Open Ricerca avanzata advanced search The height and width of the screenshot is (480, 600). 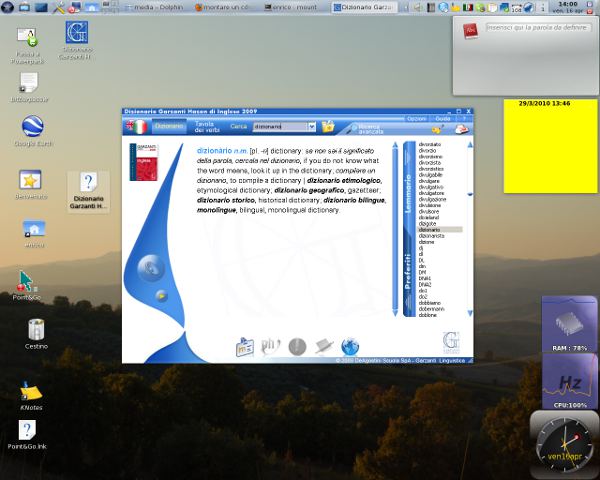pos(365,129)
